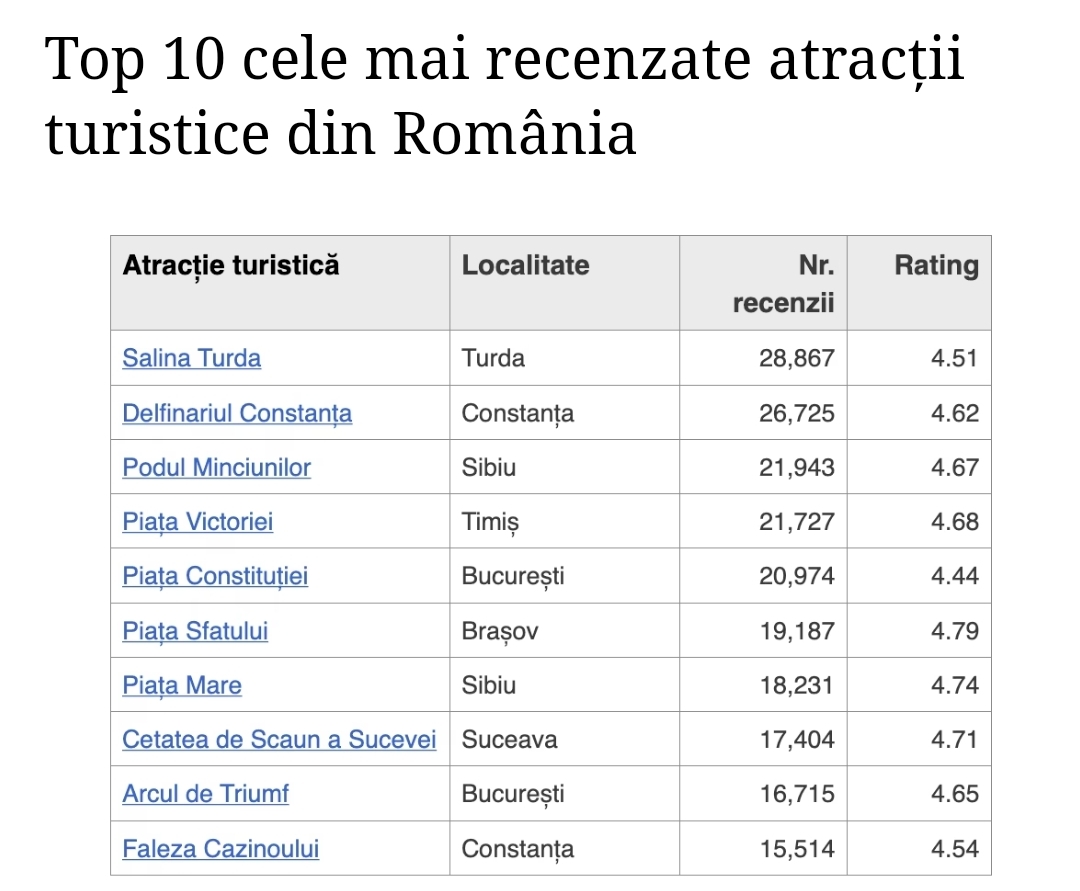Open the Arcul de Triumf link

click(x=205, y=794)
